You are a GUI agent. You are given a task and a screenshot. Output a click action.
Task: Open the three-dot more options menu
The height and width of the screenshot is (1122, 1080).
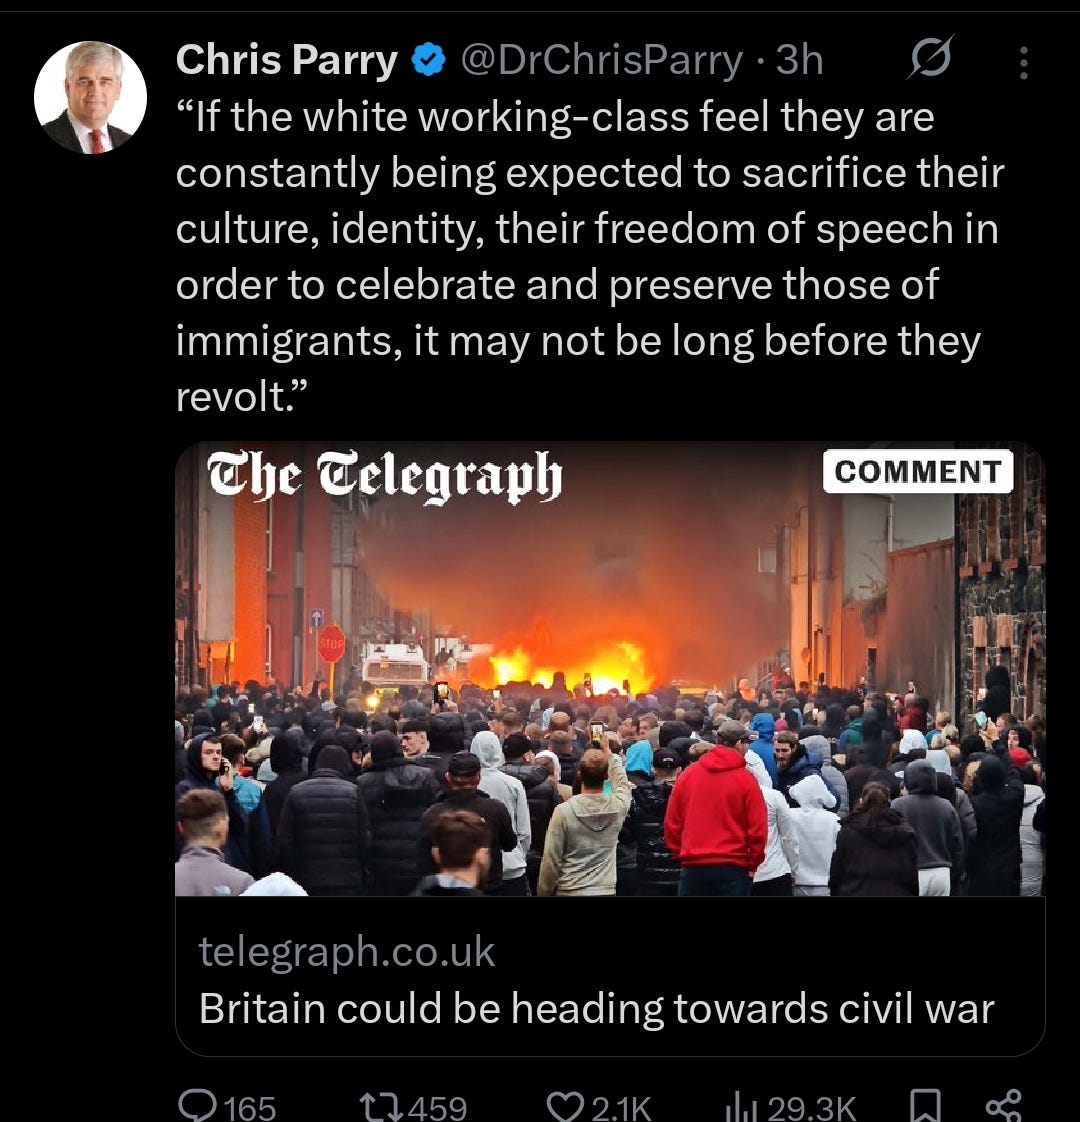coord(1023,63)
